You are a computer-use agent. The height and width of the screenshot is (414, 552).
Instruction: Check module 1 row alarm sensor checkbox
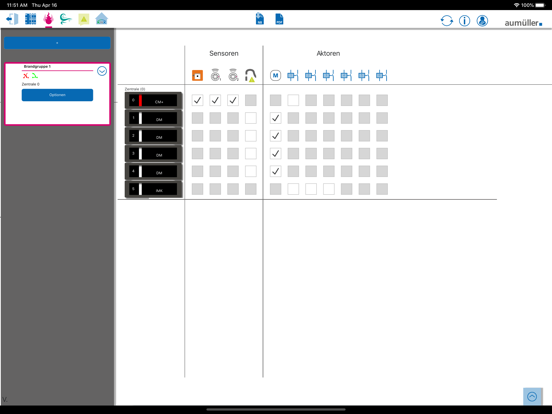pyautogui.click(x=251, y=118)
